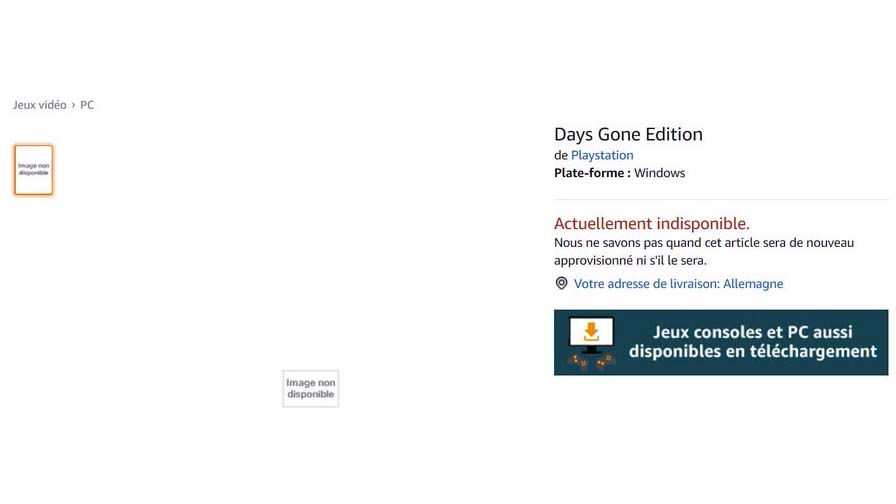Go to the PC breadcrumb category
Viewport: 896px width, 504px height.
(x=87, y=105)
